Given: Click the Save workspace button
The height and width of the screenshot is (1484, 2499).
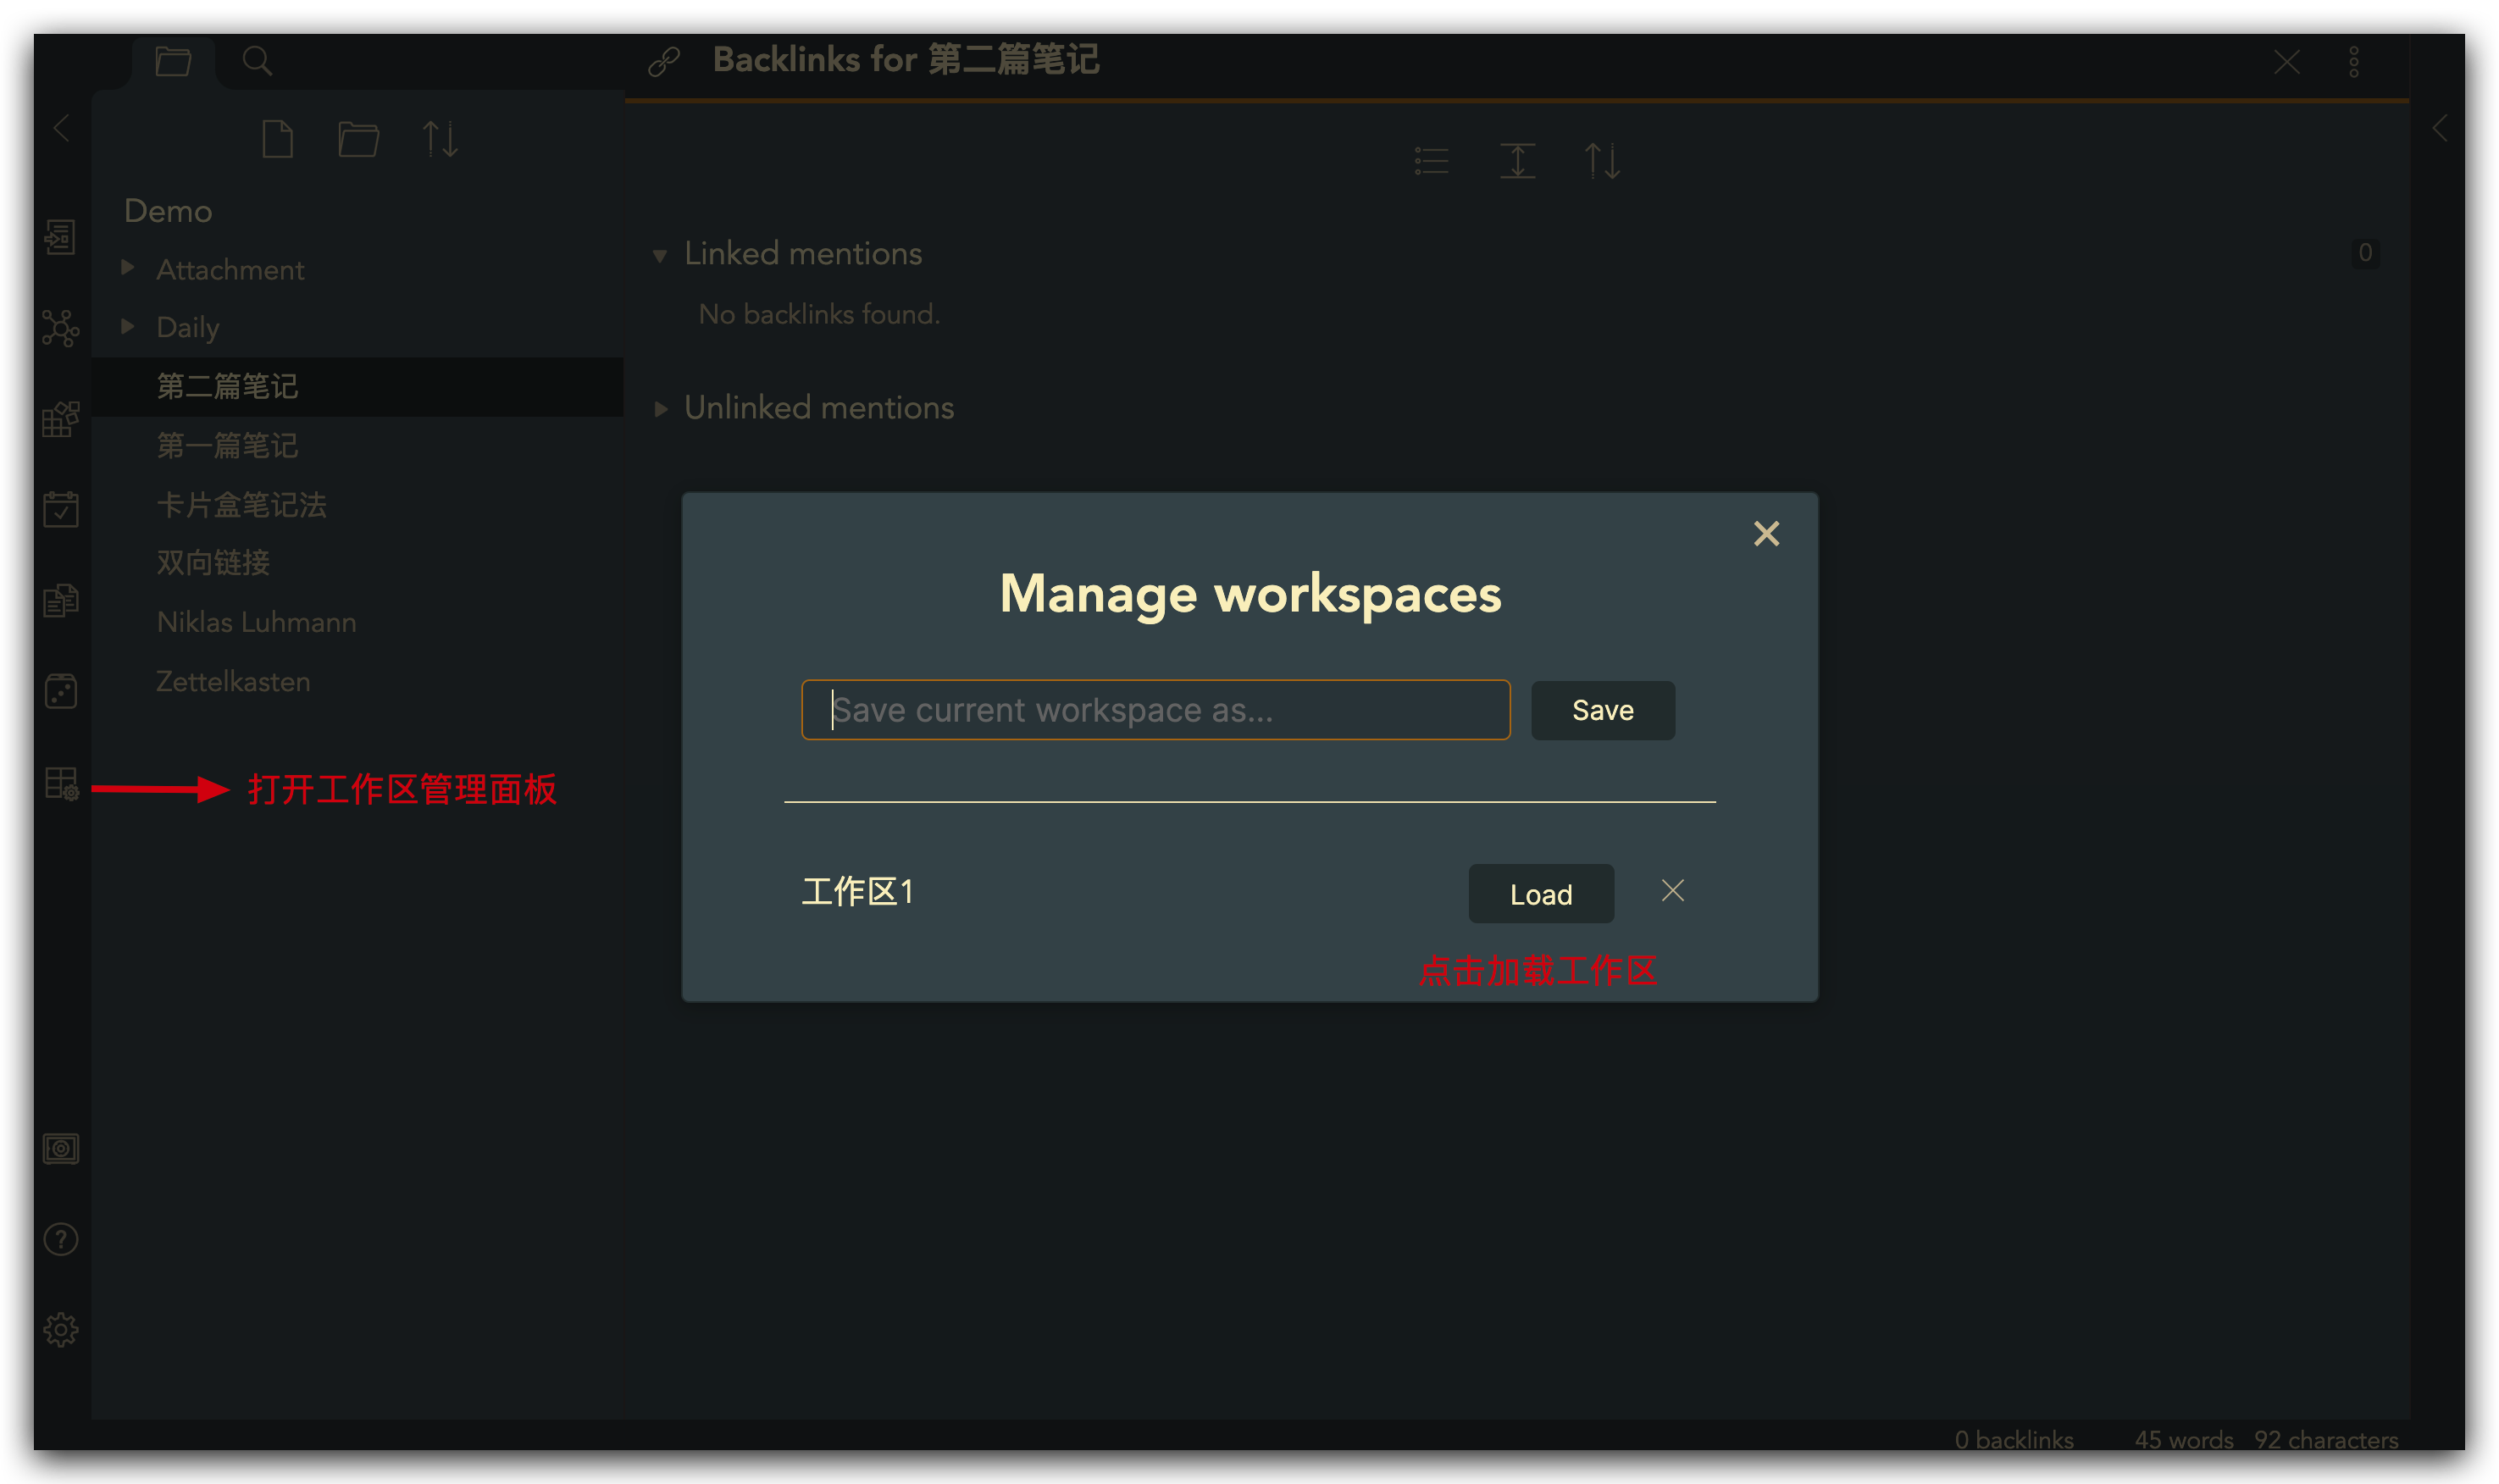Looking at the screenshot, I should (x=1602, y=710).
